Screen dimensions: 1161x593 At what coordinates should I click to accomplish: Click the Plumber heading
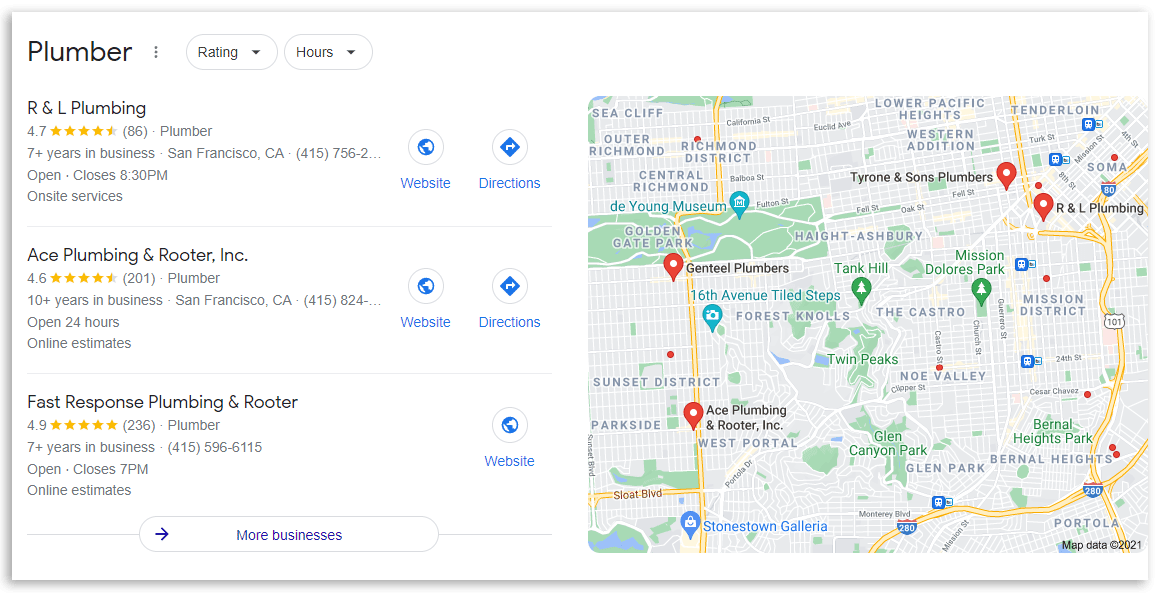tap(80, 53)
